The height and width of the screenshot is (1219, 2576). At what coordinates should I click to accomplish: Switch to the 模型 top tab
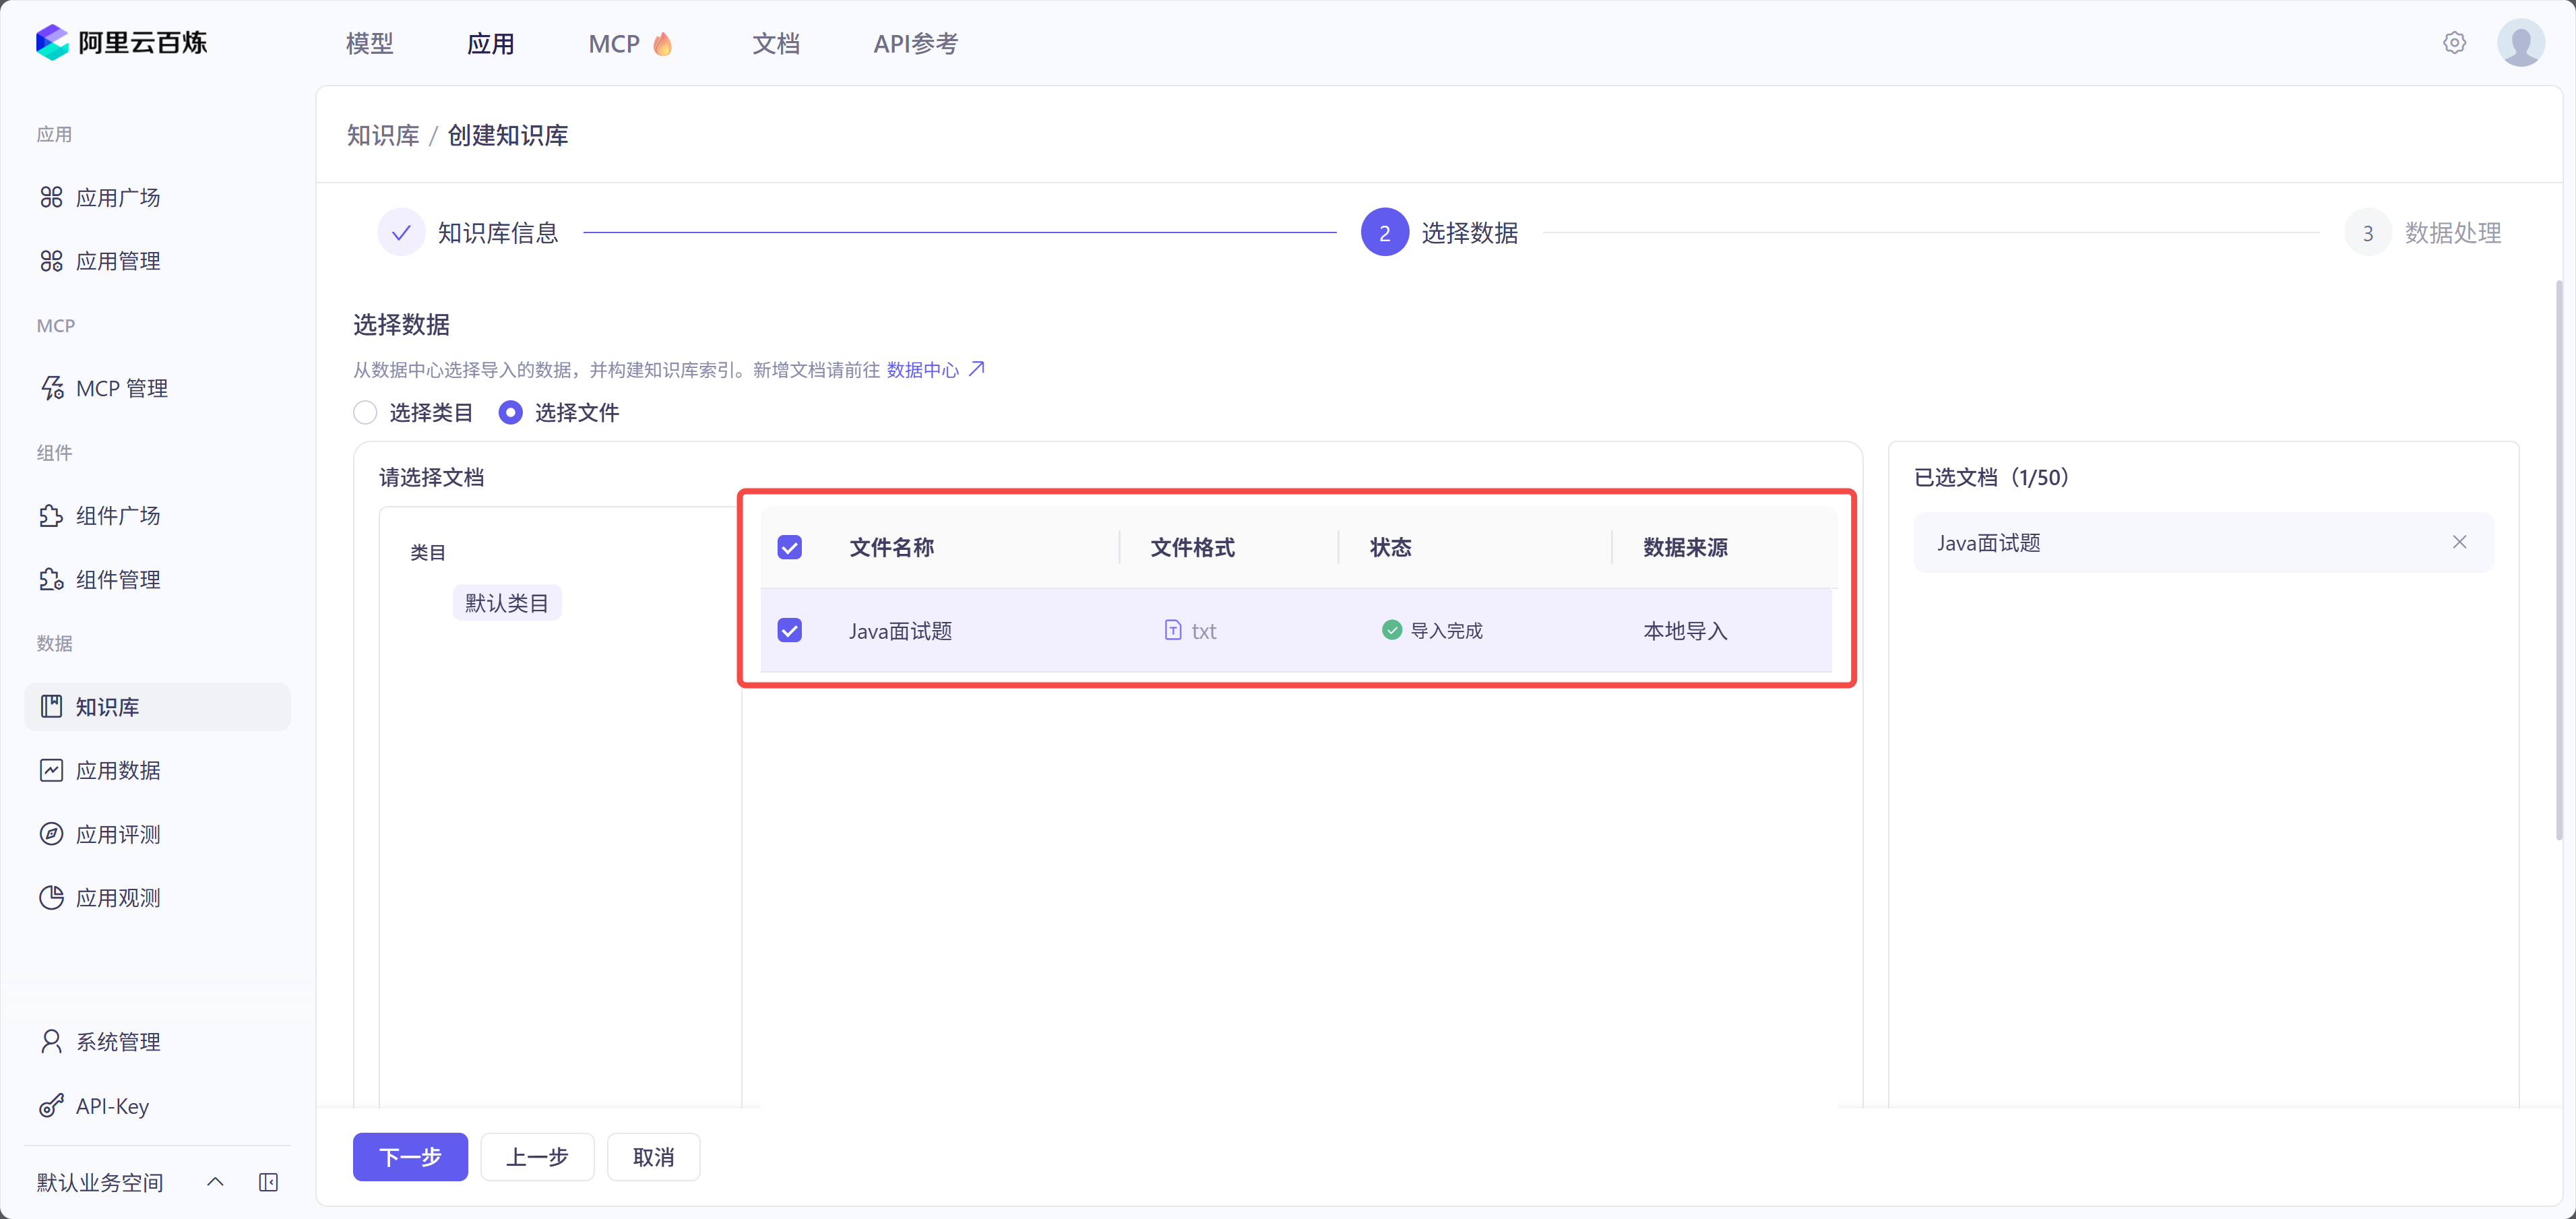(x=369, y=44)
